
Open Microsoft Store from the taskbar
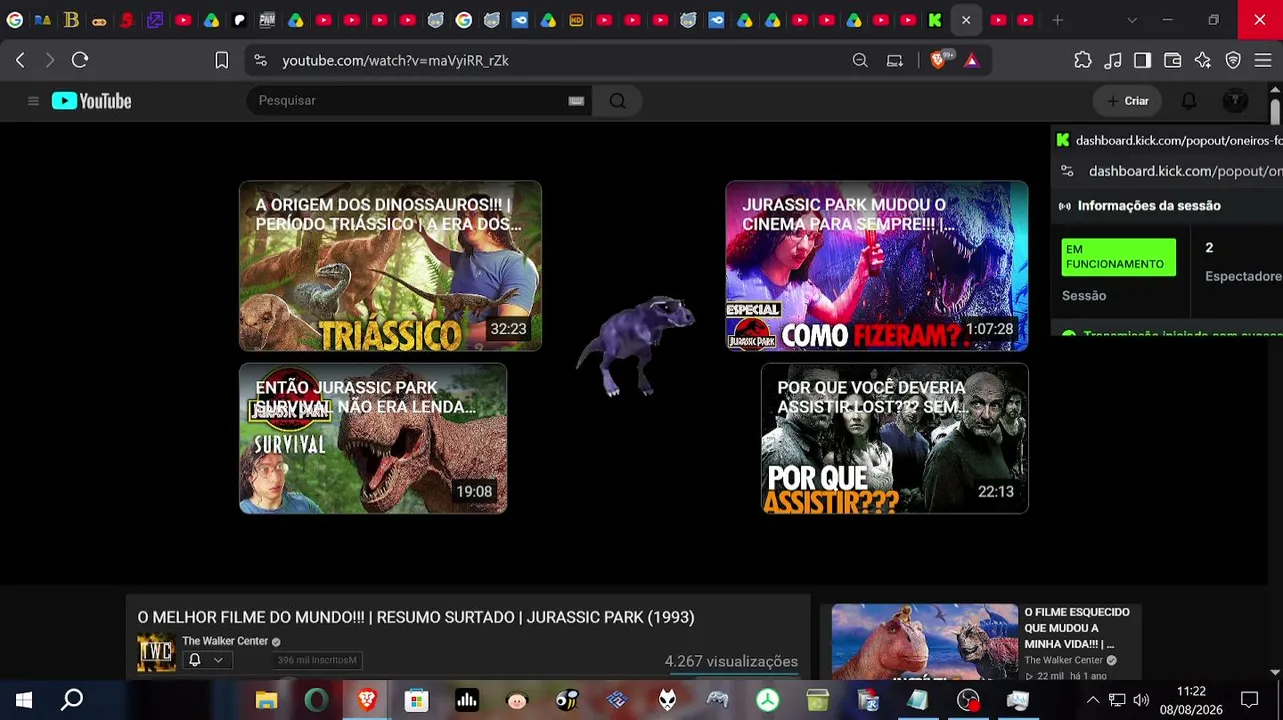point(416,700)
